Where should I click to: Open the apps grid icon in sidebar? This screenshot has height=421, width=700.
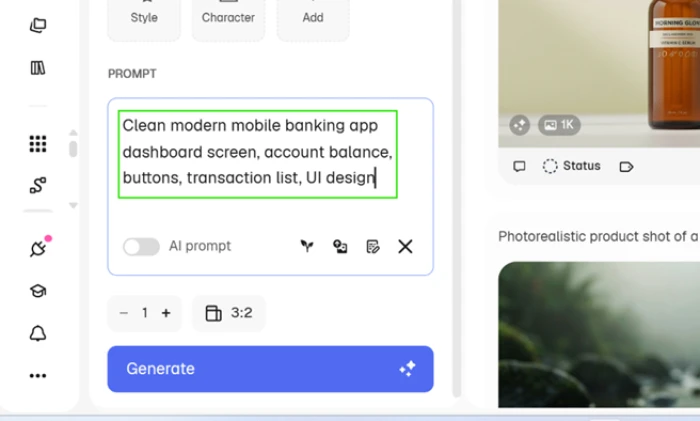click(38, 144)
